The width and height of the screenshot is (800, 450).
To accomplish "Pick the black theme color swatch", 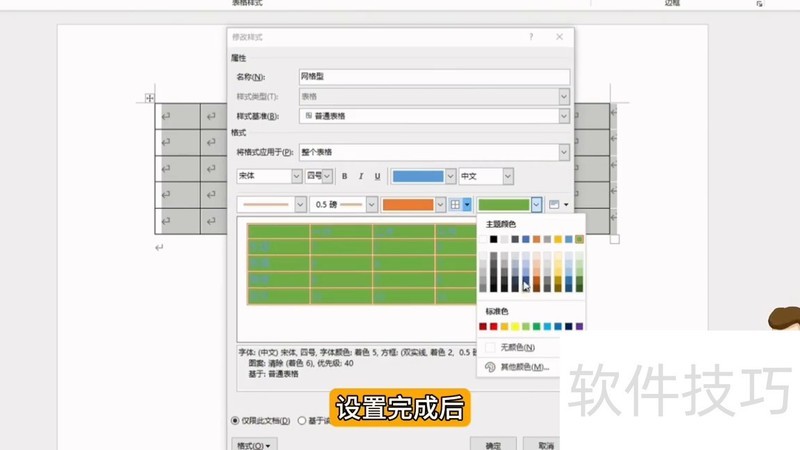I will click(493, 239).
